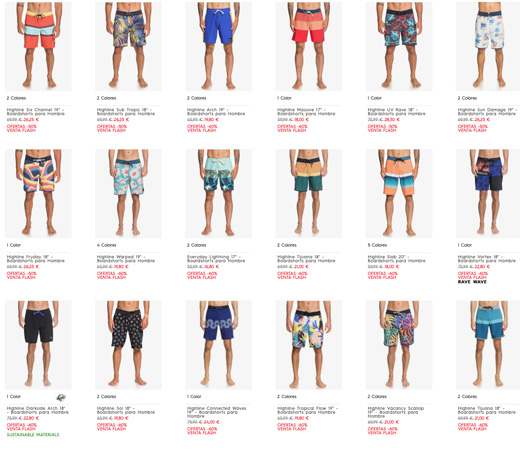Click the sustainable materials icon beside Darkside Arch

(x=61, y=397)
